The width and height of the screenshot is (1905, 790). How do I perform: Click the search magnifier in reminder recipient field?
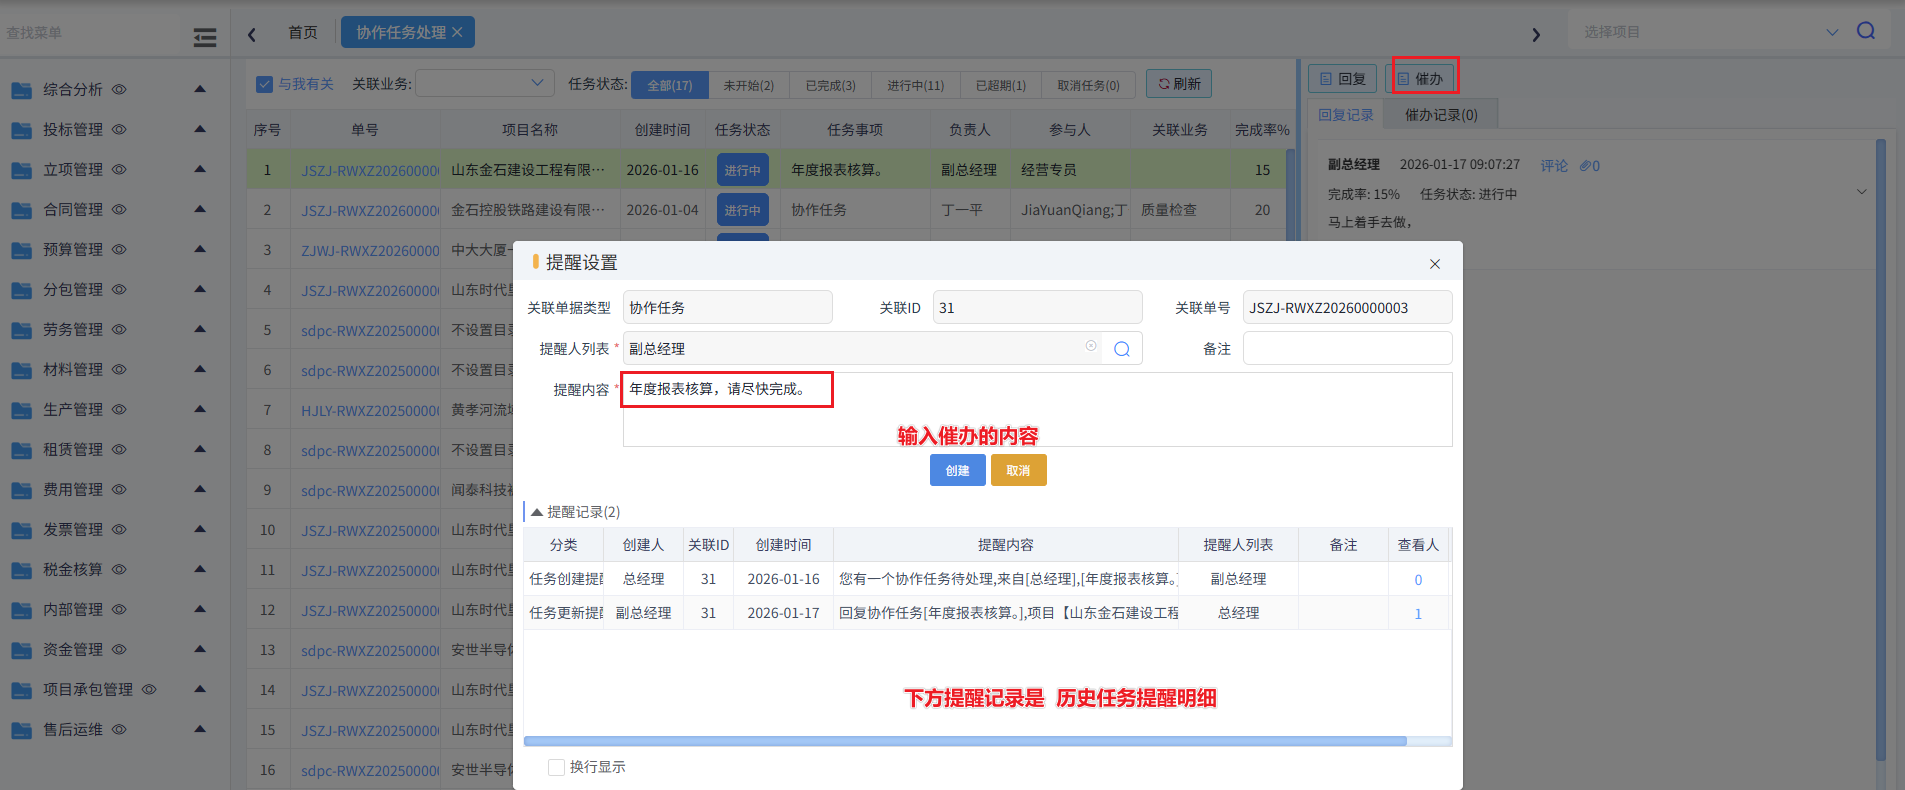(x=1121, y=349)
